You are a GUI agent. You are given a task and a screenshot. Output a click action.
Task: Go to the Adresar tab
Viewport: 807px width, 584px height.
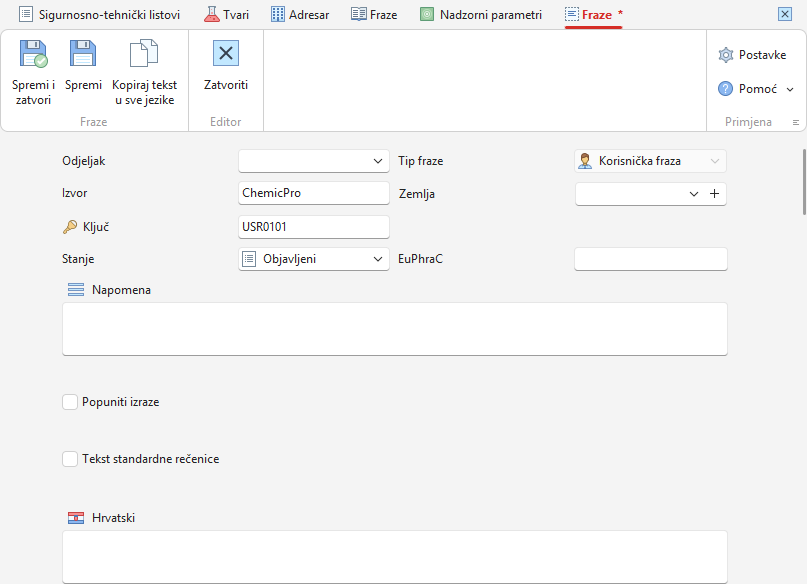[300, 14]
